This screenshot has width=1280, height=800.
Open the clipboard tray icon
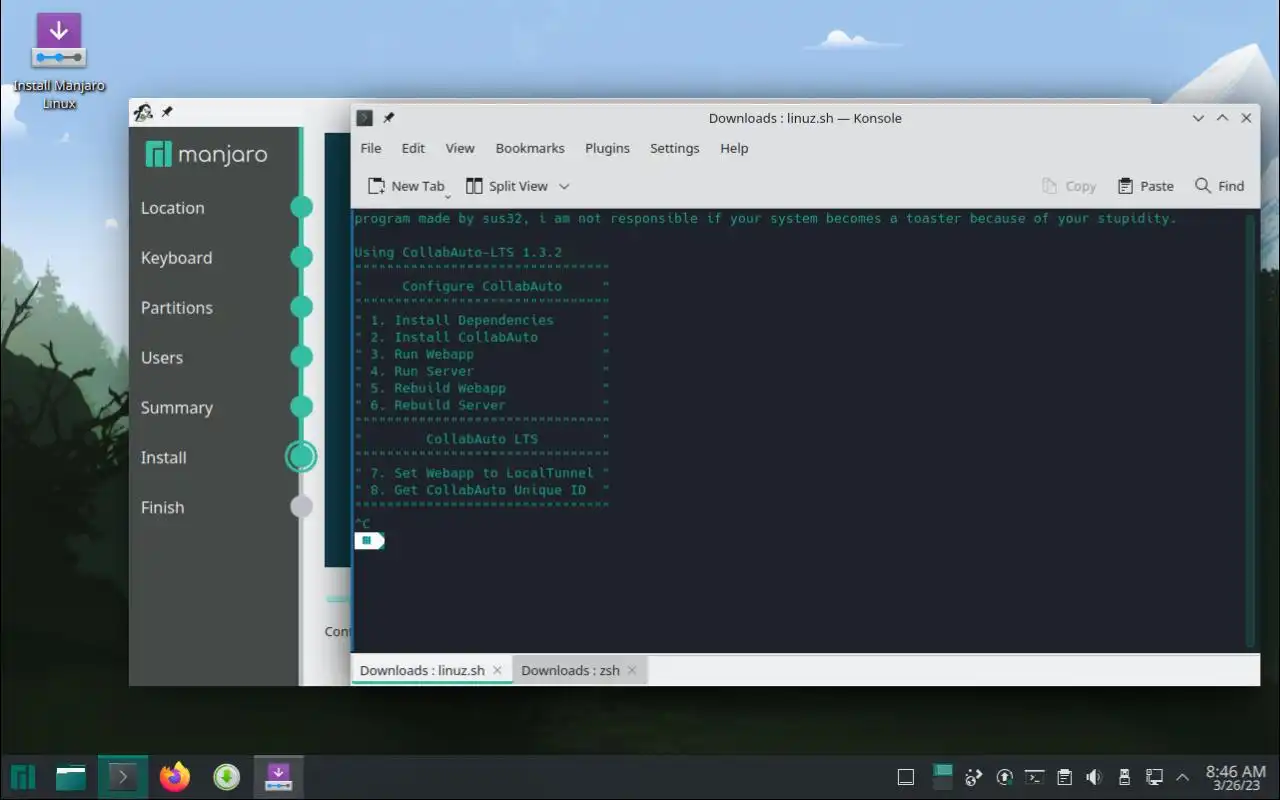1065,777
